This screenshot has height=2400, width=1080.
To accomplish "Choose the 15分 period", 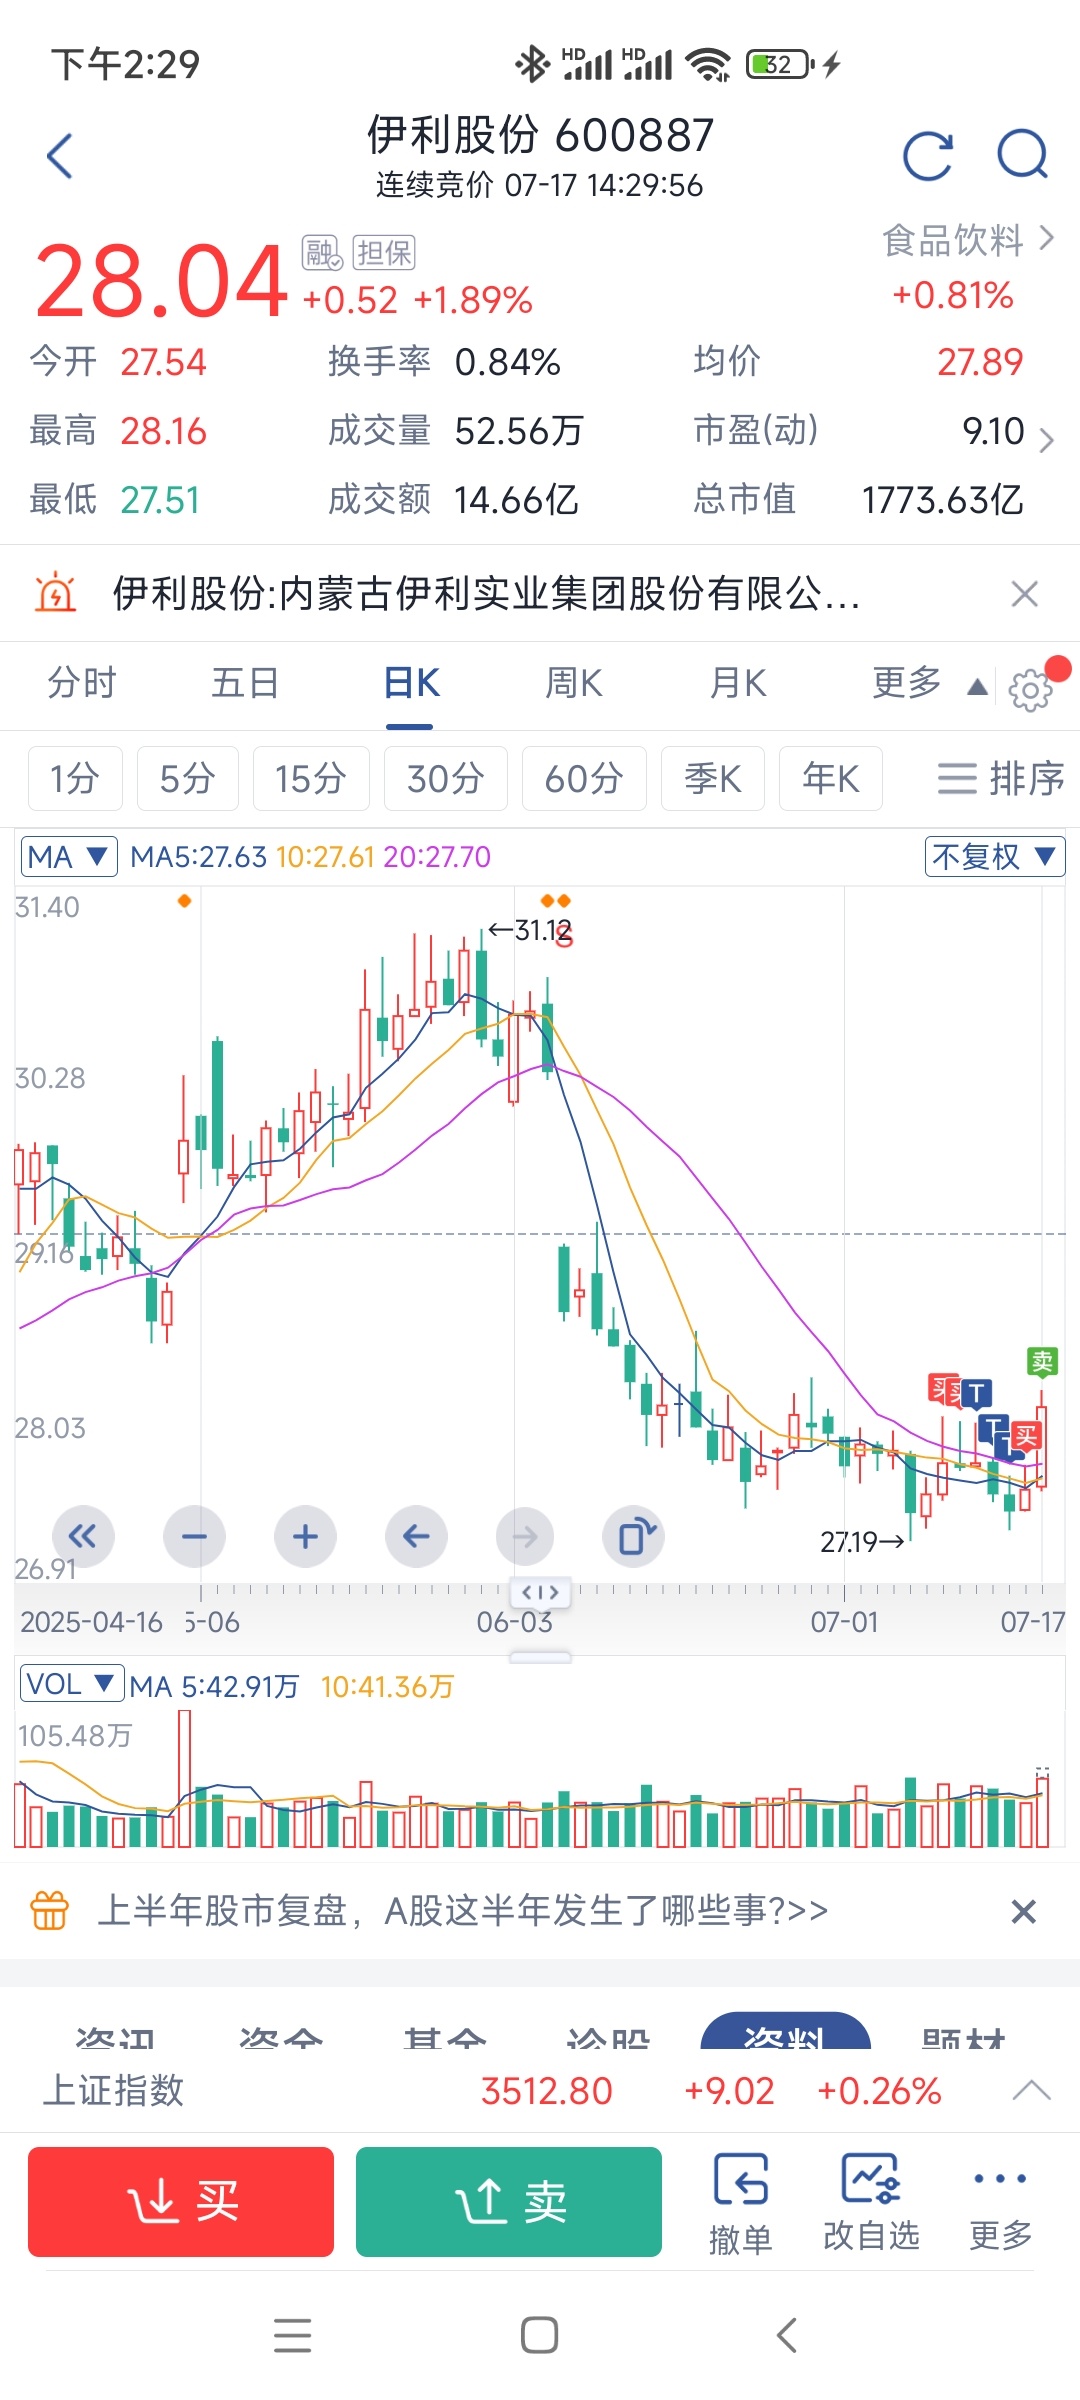I will (x=311, y=778).
